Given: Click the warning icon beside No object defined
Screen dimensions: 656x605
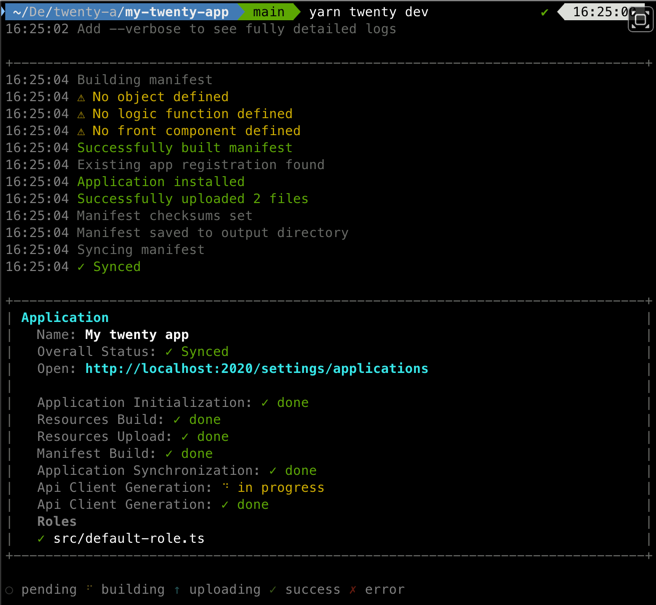Looking at the screenshot, I should [81, 98].
